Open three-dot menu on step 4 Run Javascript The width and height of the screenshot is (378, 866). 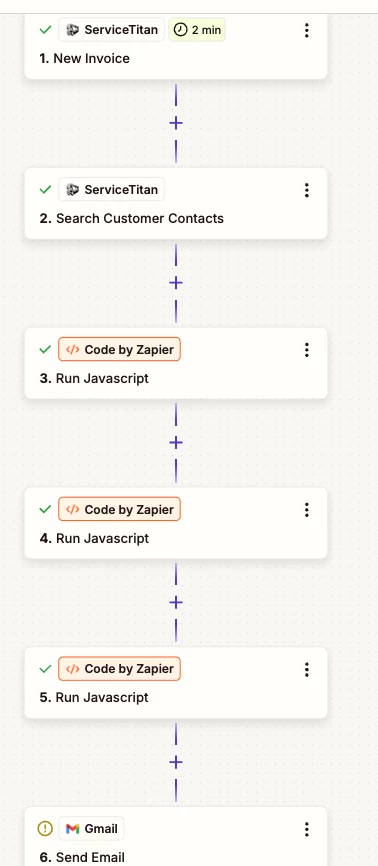coord(307,510)
